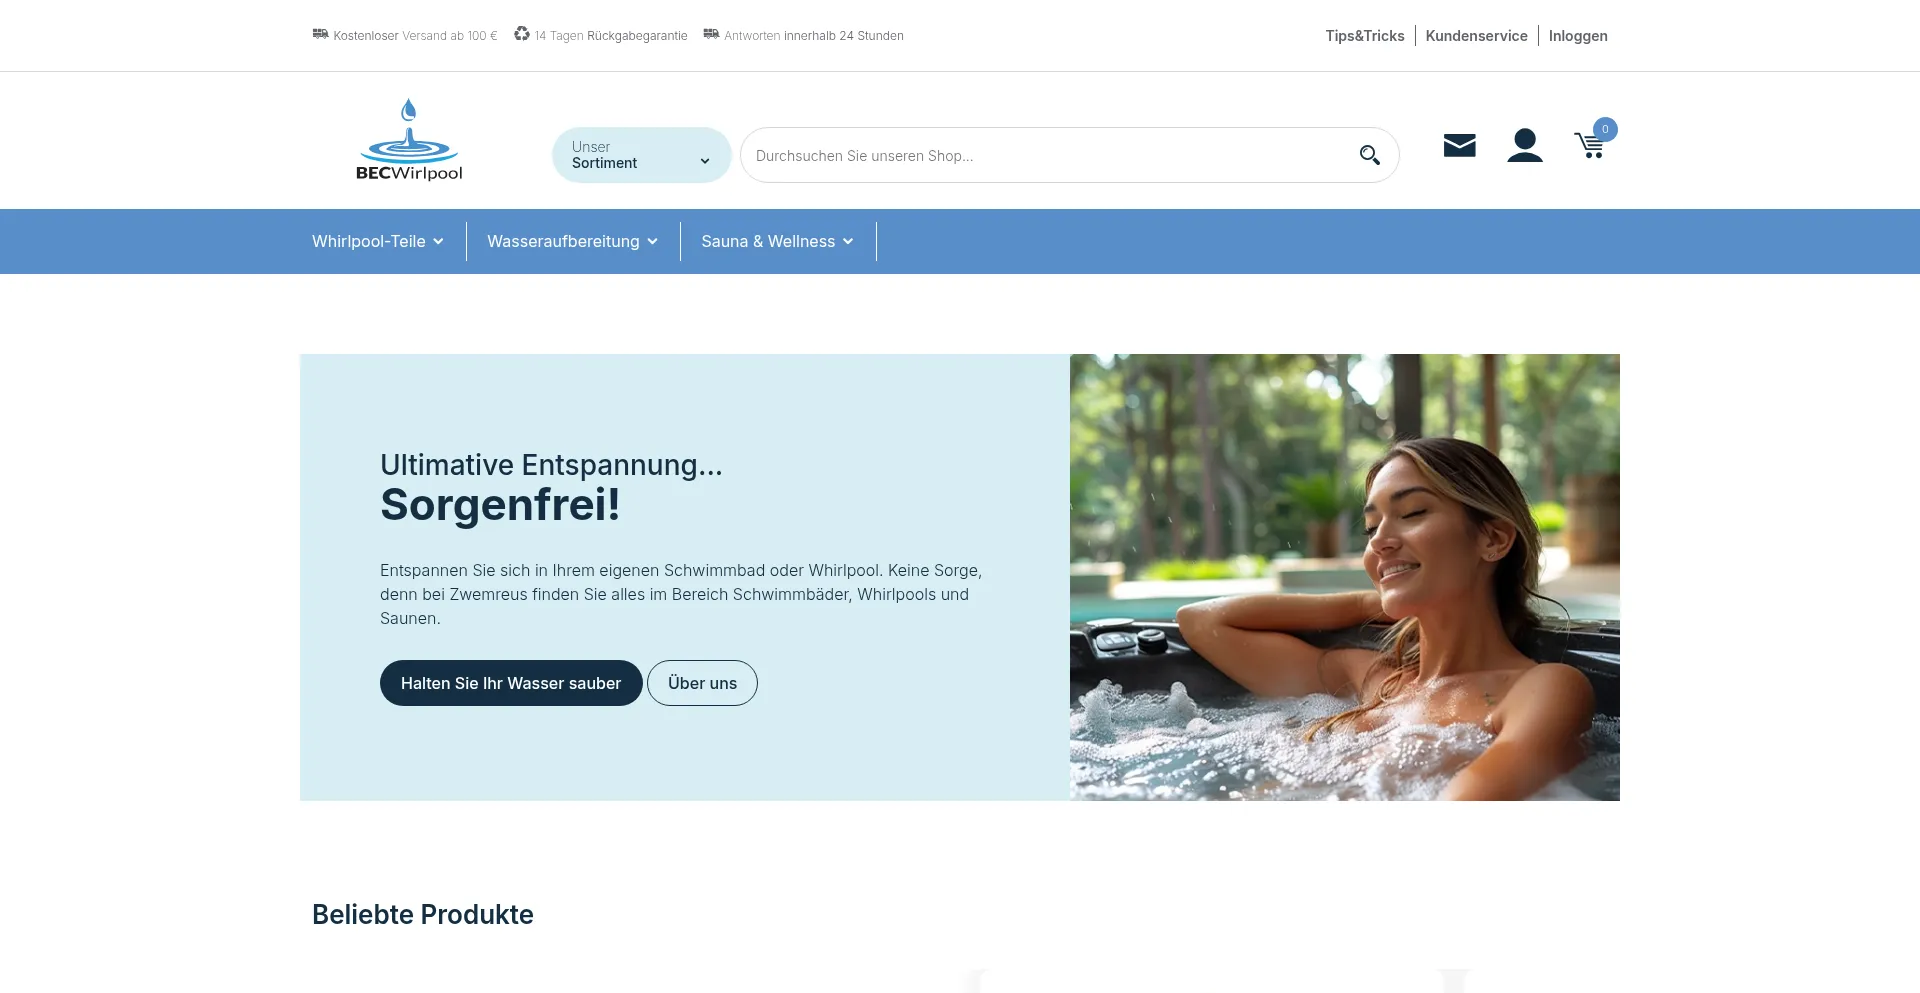Click the magnifier search icon
Viewport: 1920px width, 993px height.
pos(1369,155)
